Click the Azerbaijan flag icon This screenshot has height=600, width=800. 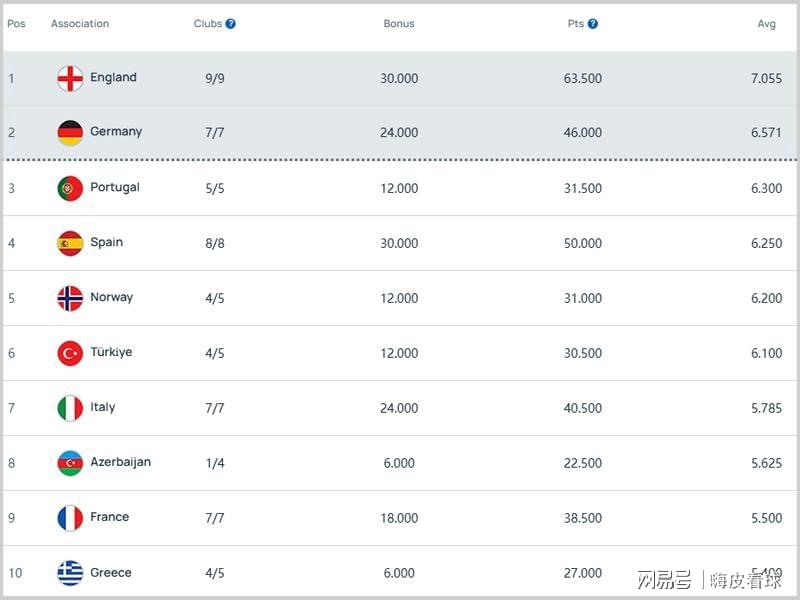coord(70,463)
